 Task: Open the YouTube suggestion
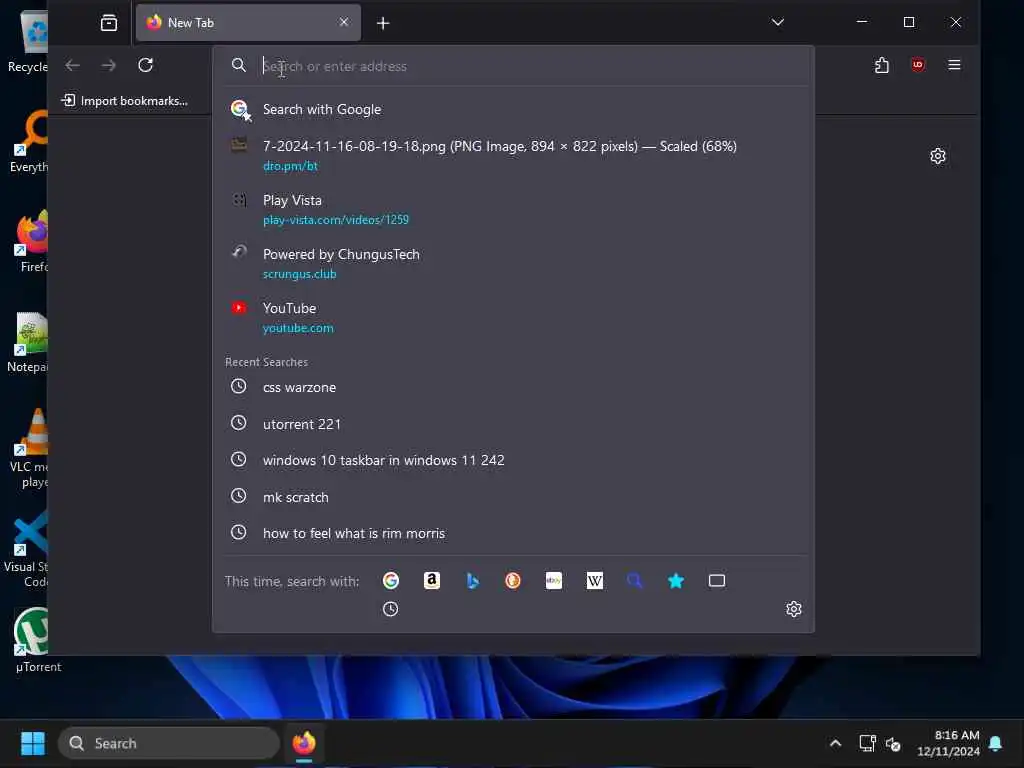click(x=513, y=317)
